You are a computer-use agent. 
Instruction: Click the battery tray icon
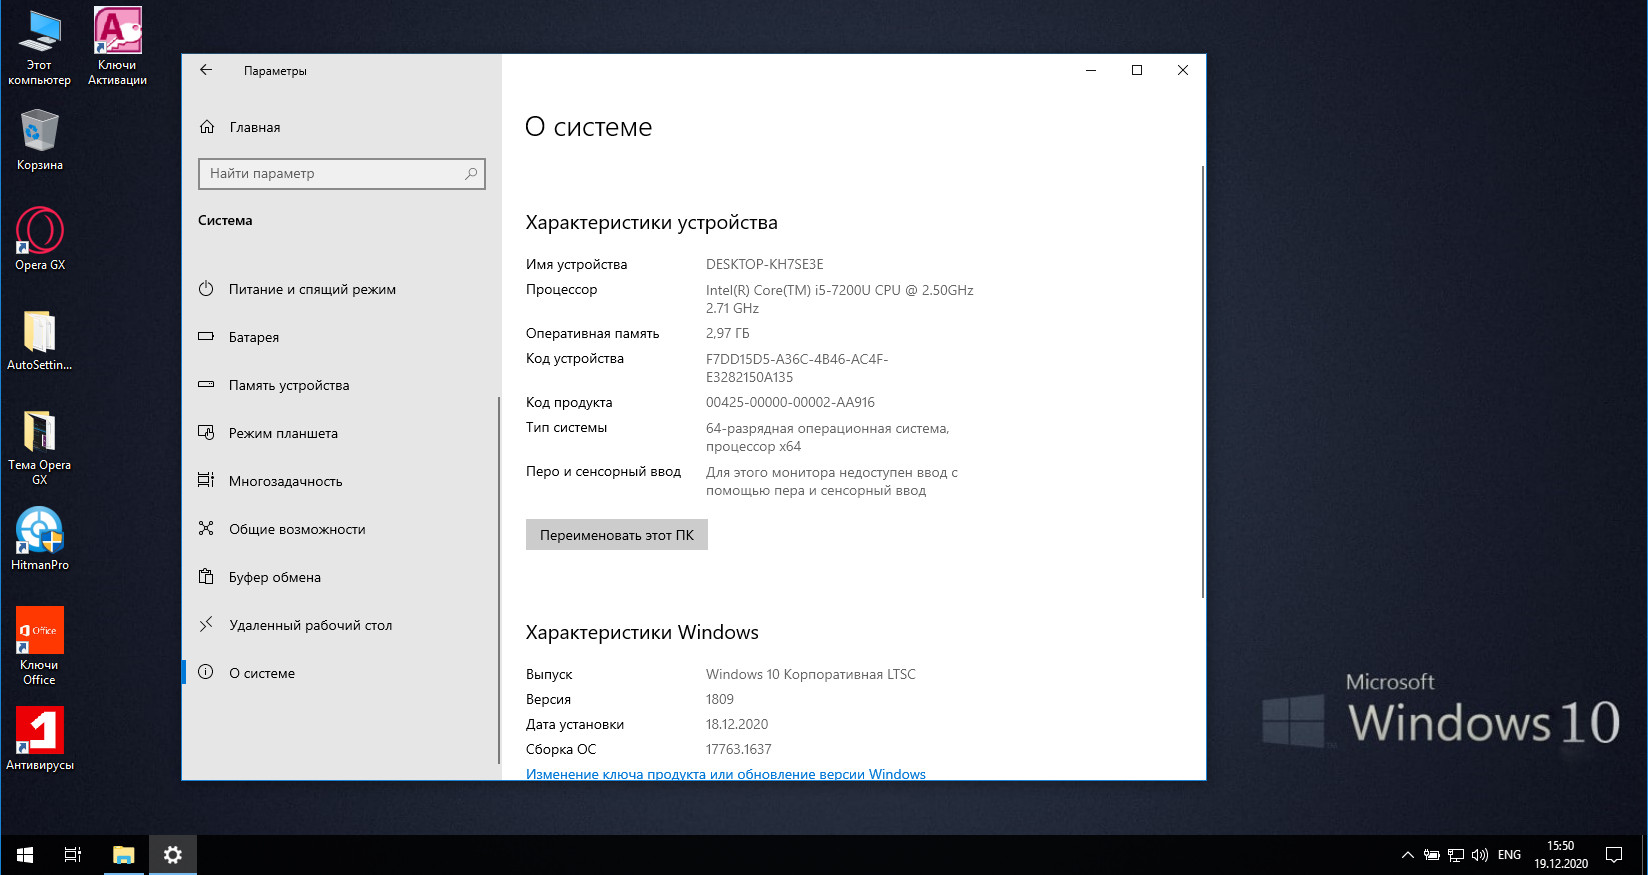[1432, 855]
